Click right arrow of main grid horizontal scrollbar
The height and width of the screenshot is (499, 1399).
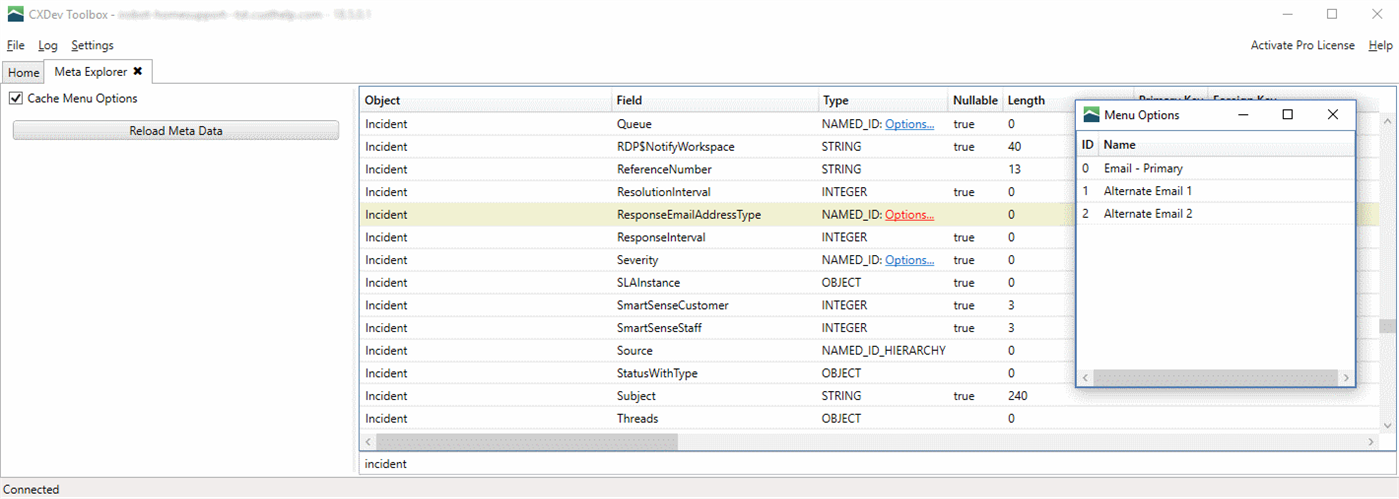pyautogui.click(x=1372, y=441)
